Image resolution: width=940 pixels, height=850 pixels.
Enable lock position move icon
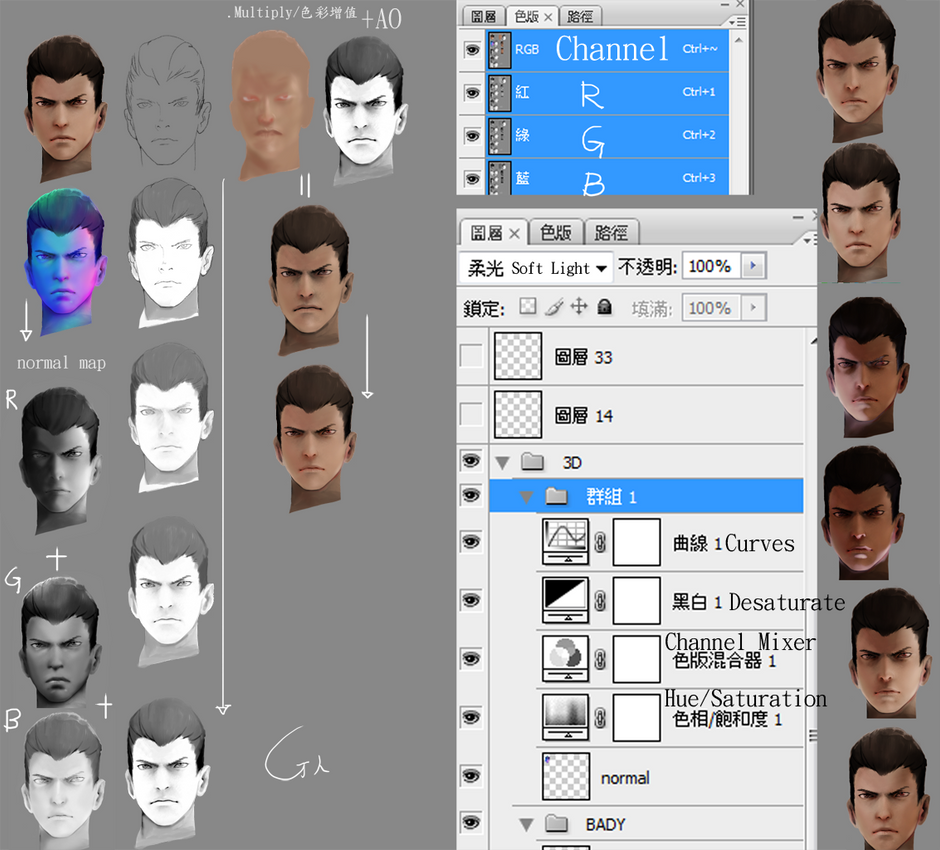tap(580, 307)
